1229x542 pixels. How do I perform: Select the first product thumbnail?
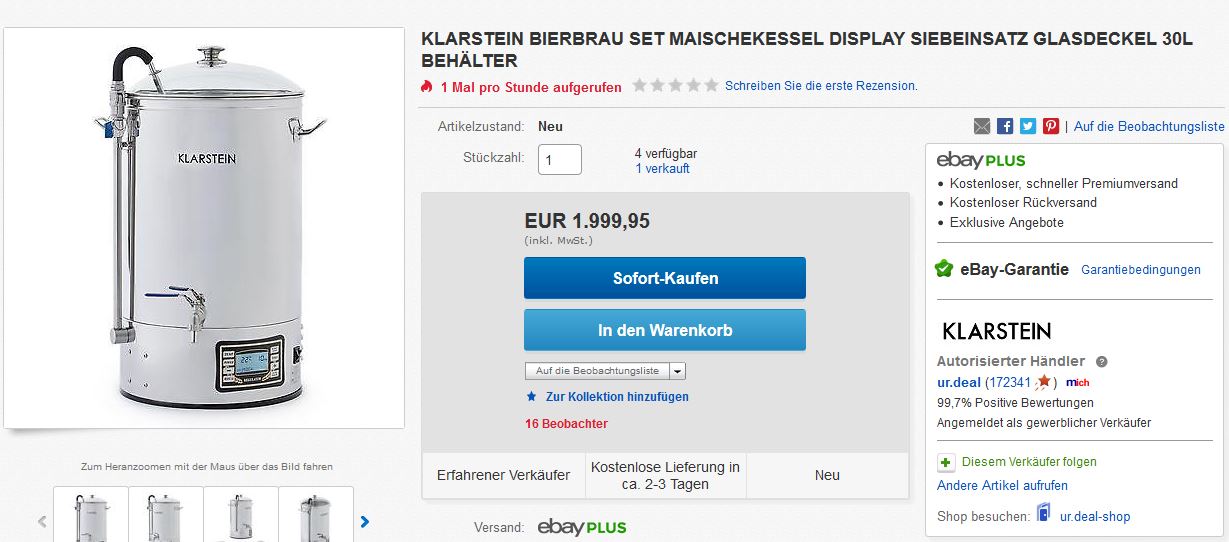pyautogui.click(x=91, y=515)
